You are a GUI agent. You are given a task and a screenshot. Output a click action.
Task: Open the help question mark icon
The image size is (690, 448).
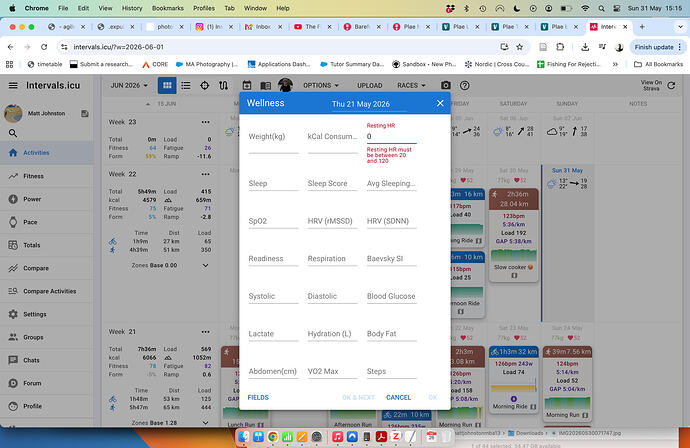pos(464,85)
